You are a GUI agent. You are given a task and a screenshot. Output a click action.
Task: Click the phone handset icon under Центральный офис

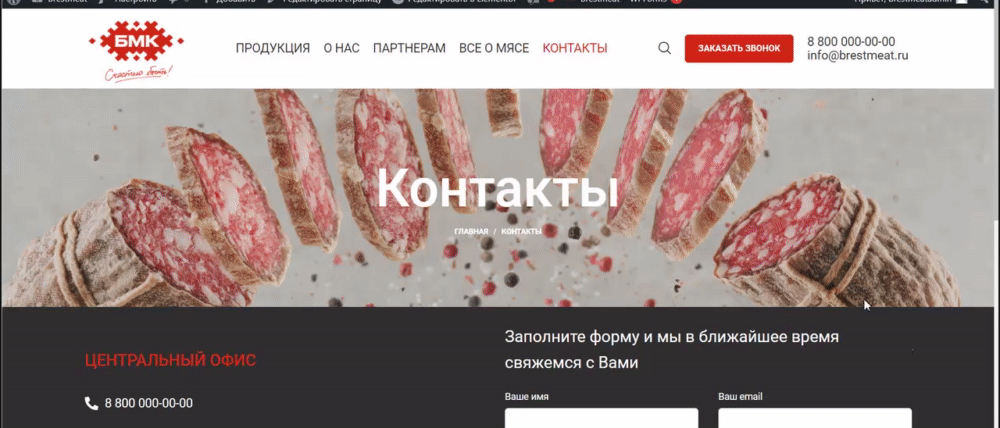91,403
